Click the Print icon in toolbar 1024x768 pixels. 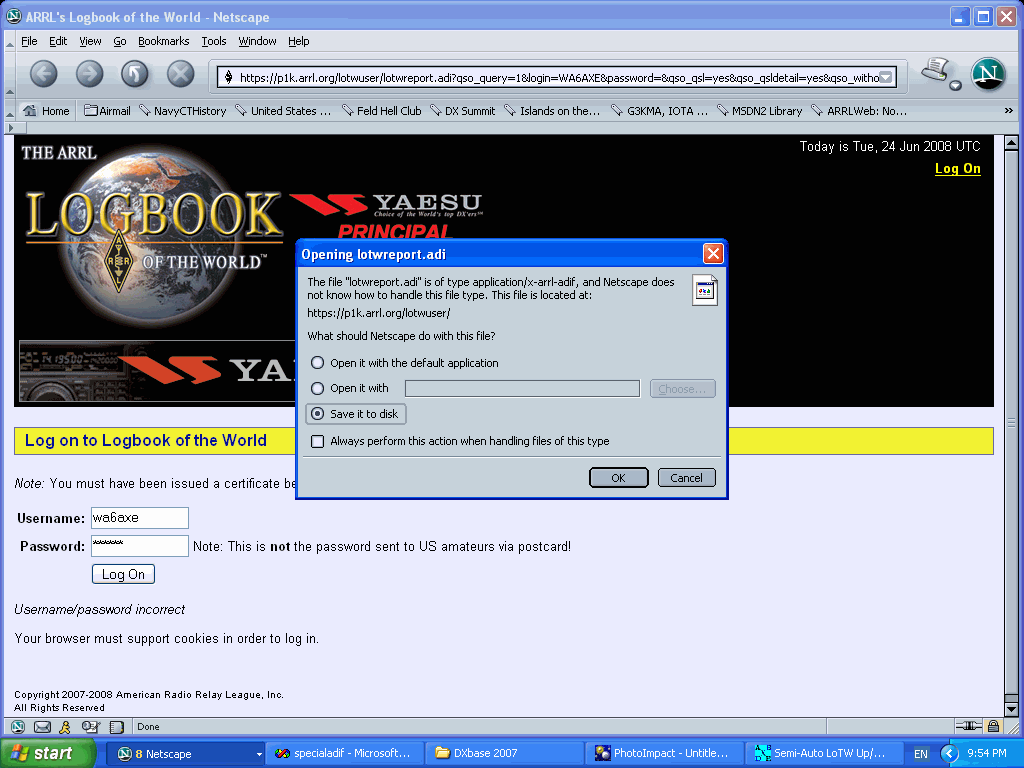[935, 71]
